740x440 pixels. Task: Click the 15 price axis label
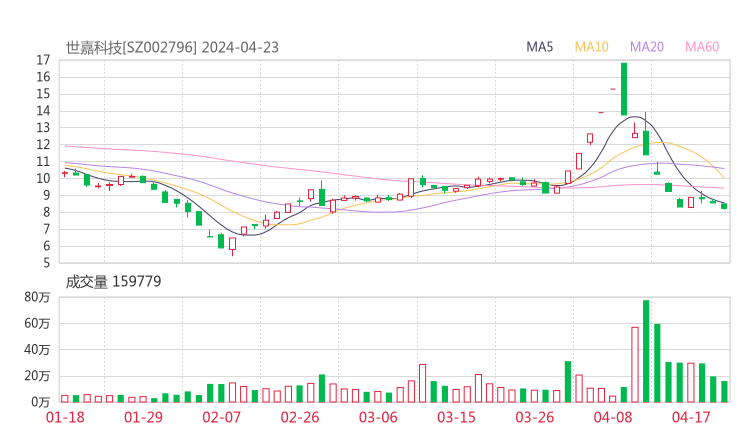(x=43, y=94)
